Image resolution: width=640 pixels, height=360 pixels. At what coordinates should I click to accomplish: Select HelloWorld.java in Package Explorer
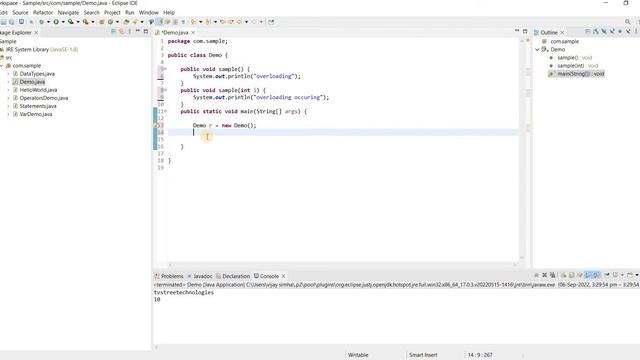(x=38, y=90)
